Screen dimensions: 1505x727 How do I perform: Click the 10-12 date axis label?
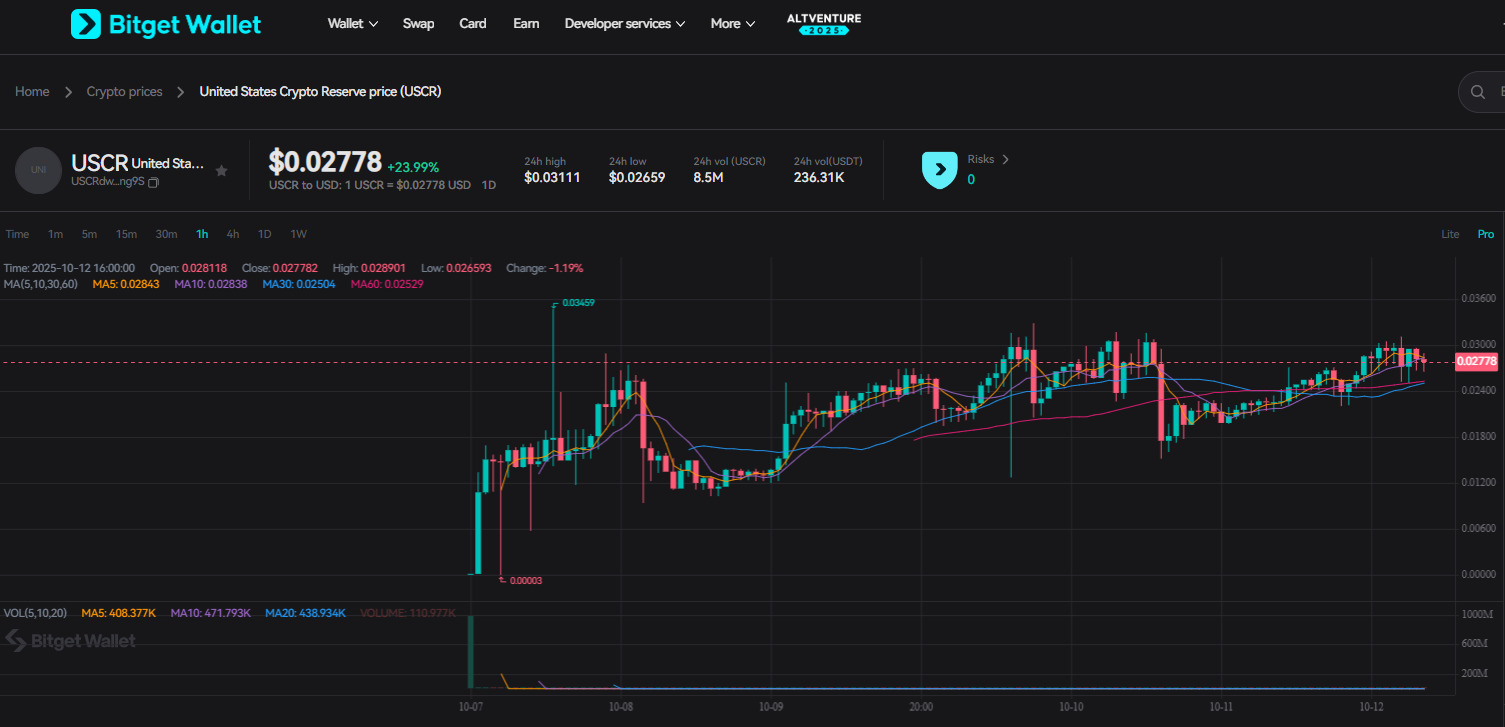point(1371,706)
